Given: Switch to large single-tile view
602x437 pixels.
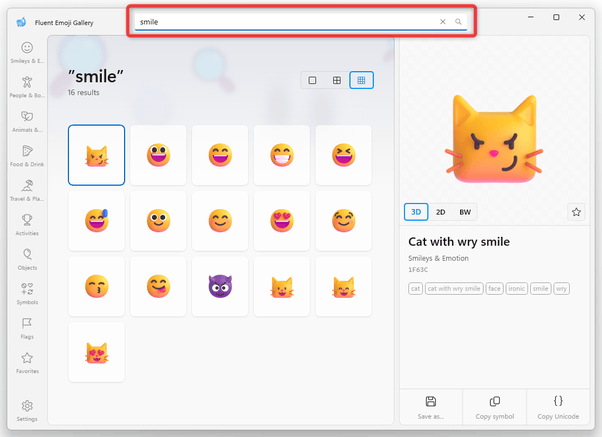Looking at the screenshot, I should pyautogui.click(x=313, y=80).
